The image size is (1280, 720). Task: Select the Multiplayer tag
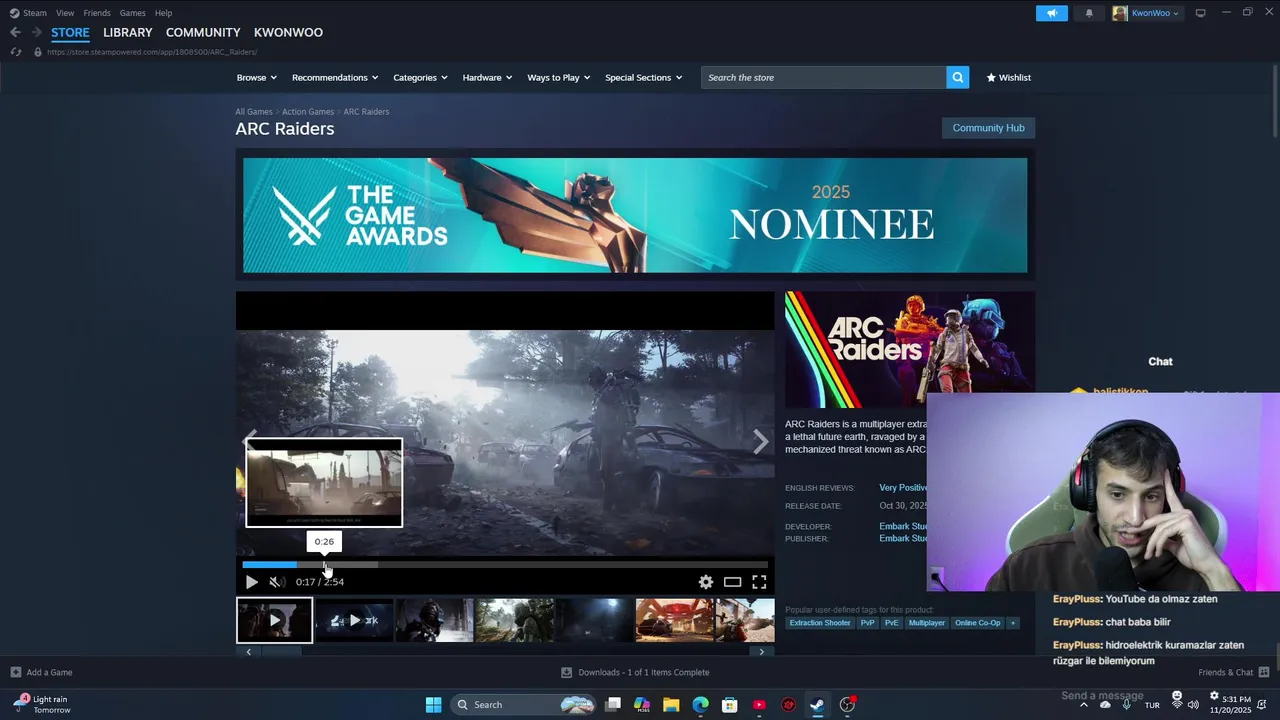926,623
